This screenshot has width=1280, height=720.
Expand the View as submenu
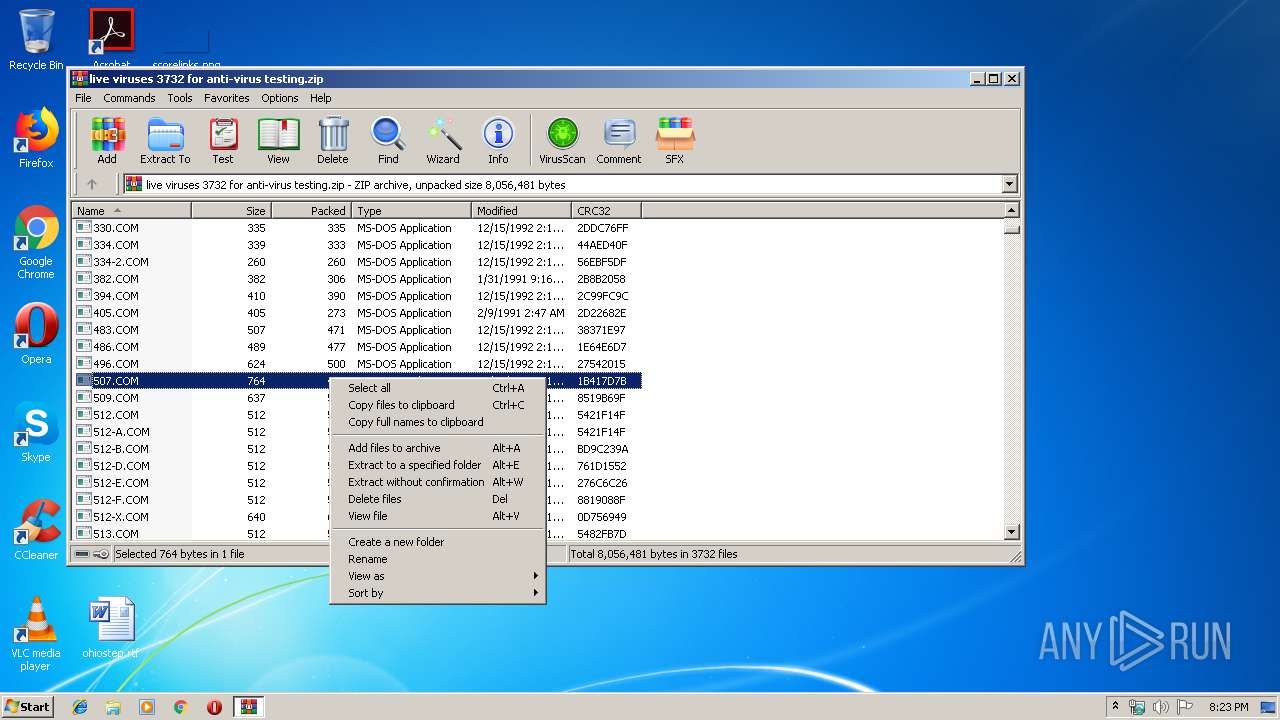pyautogui.click(x=437, y=576)
